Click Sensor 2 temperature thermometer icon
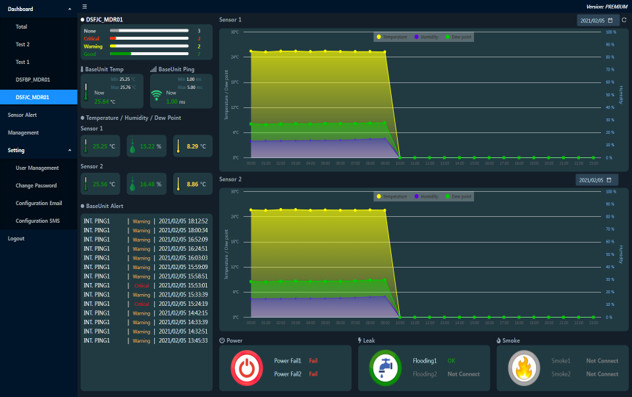Image resolution: width=632 pixels, height=397 pixels. [85, 184]
